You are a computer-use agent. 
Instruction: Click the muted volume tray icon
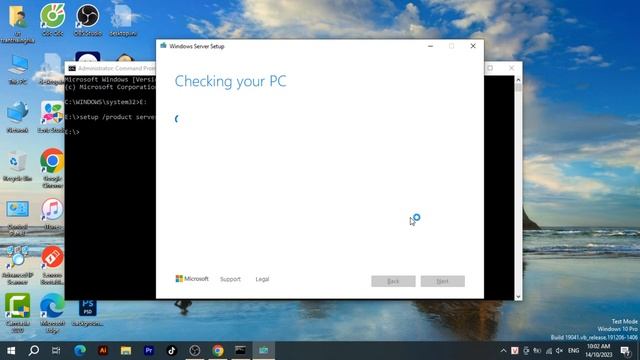(x=559, y=351)
